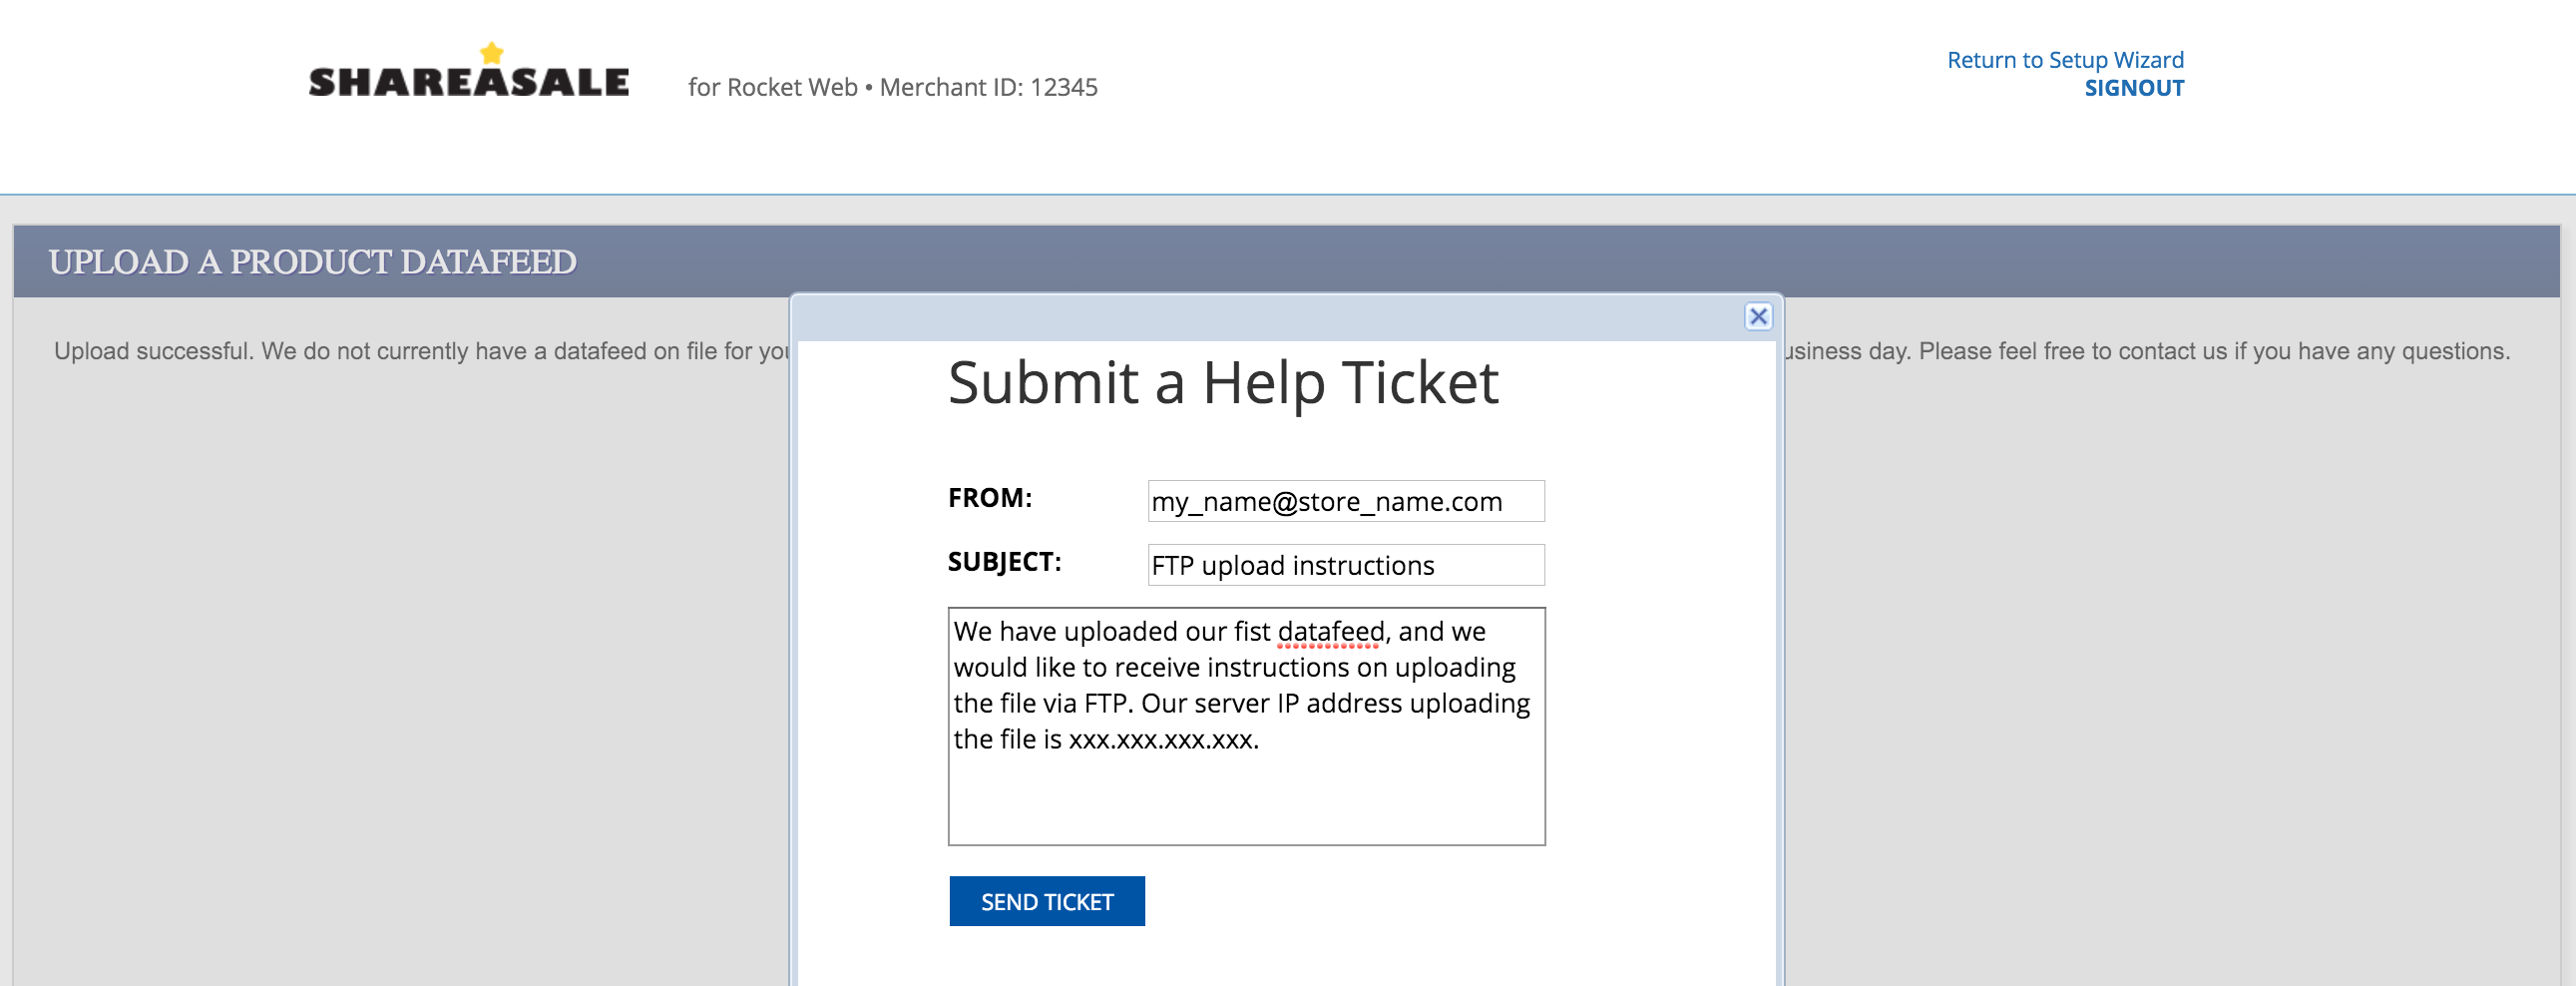Click the Merchant ID: 12345 text
The width and height of the screenshot is (2576, 986).
pos(988,87)
